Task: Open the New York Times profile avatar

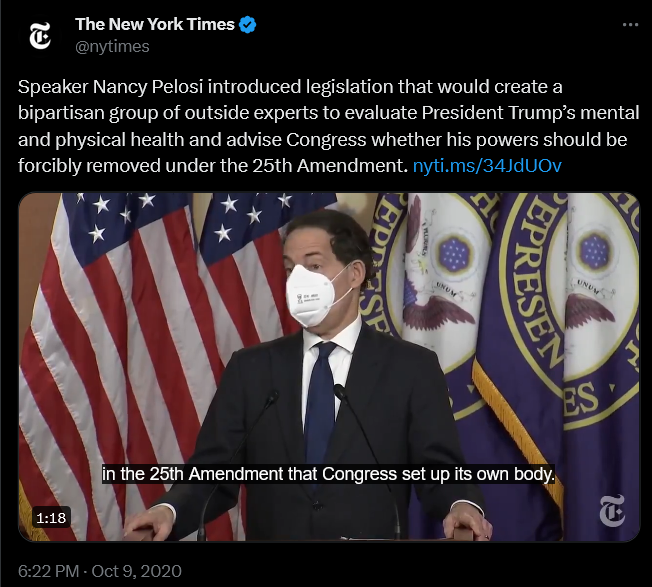Action: 40,35
